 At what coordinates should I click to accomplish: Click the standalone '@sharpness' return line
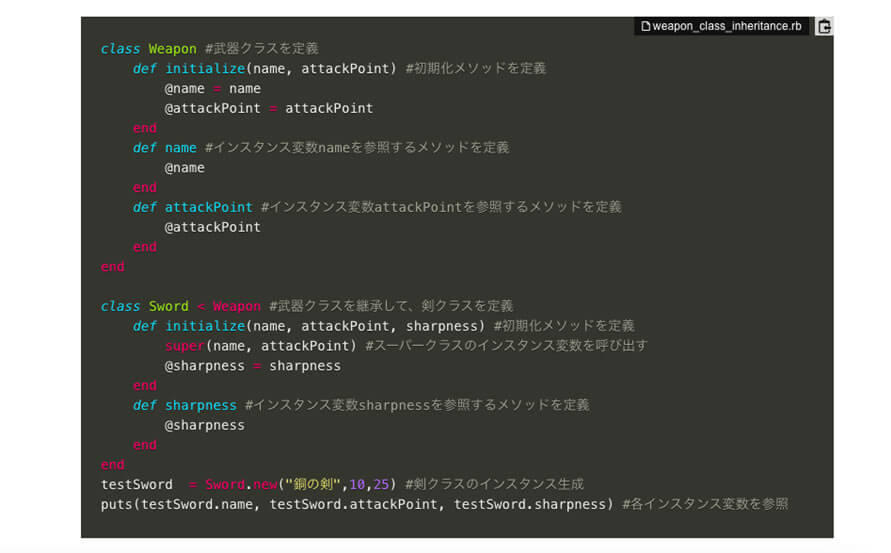(x=205, y=426)
